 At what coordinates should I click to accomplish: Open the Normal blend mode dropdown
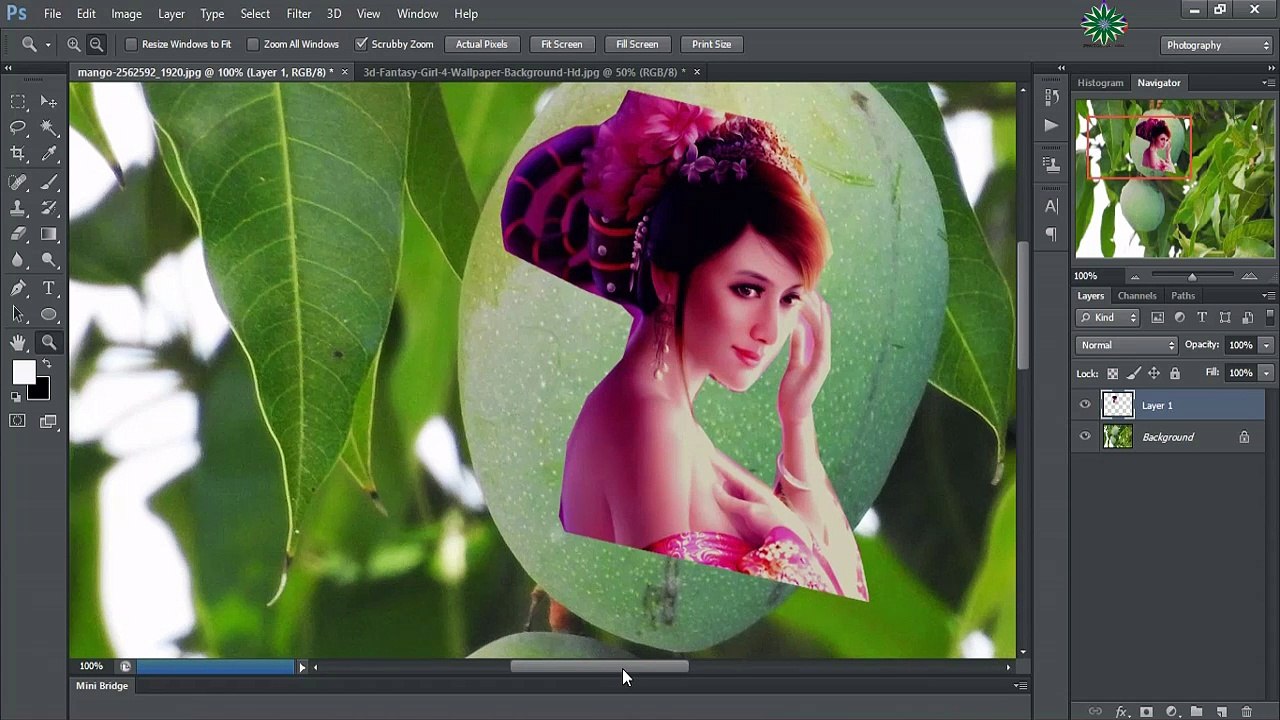1127,345
